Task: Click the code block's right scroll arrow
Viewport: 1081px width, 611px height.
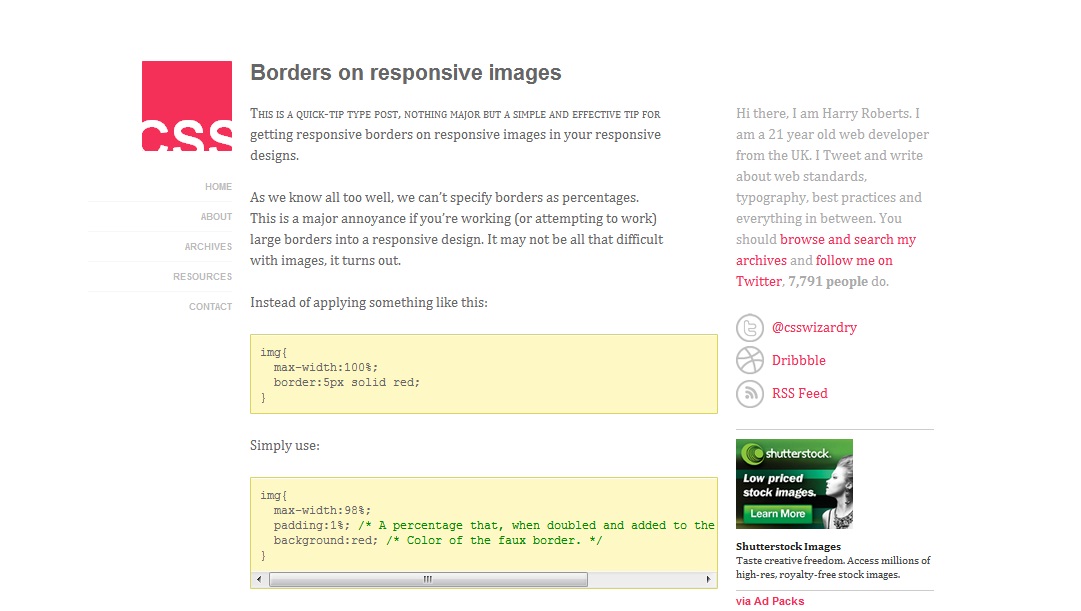Action: coord(709,580)
